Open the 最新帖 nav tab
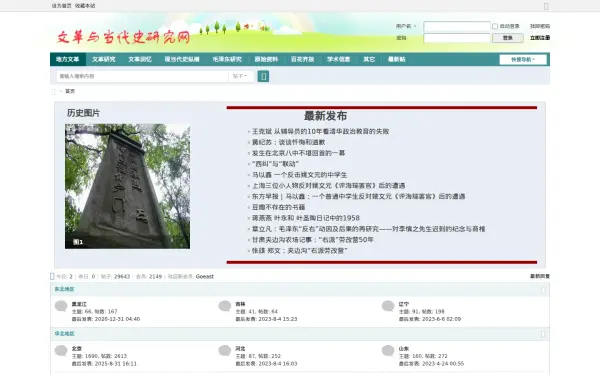 [x=396, y=59]
